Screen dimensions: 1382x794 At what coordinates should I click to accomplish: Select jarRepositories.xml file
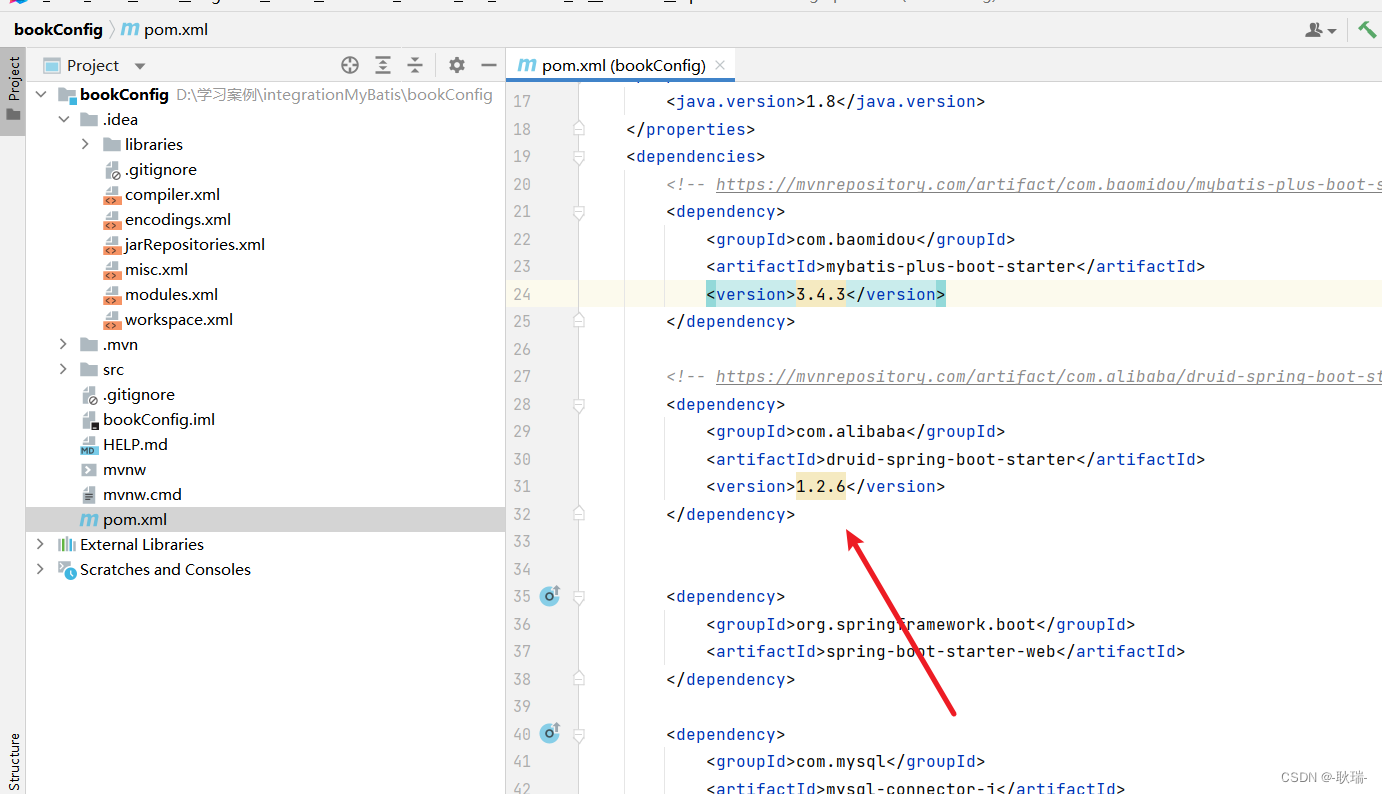tap(195, 244)
